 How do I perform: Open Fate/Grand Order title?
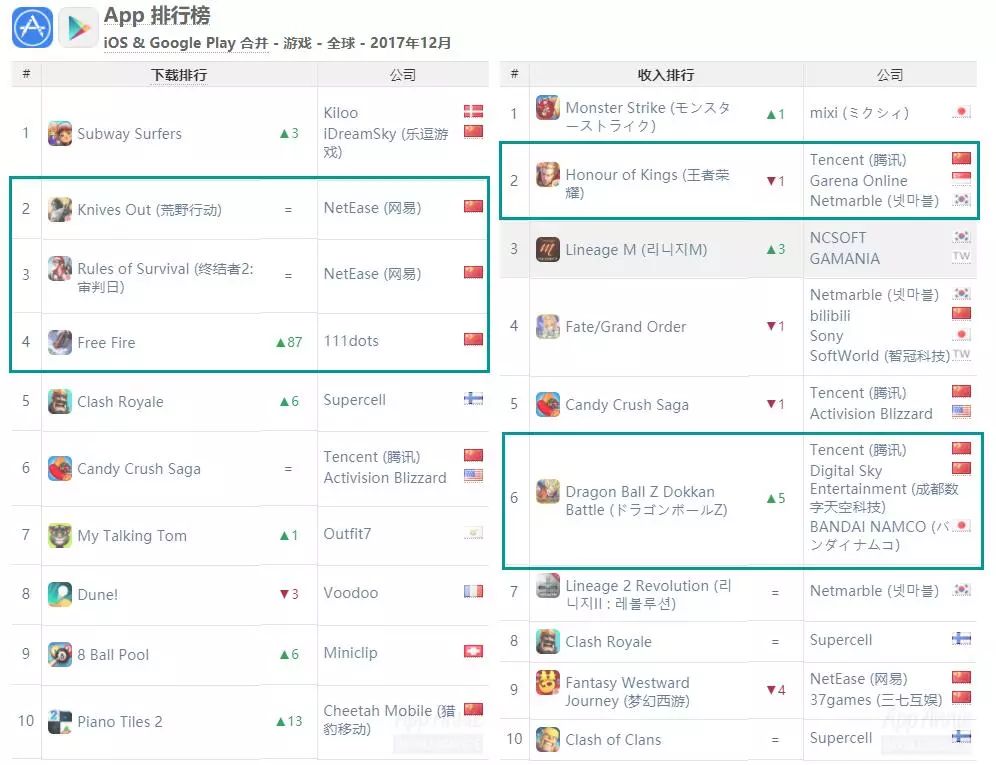(626, 327)
